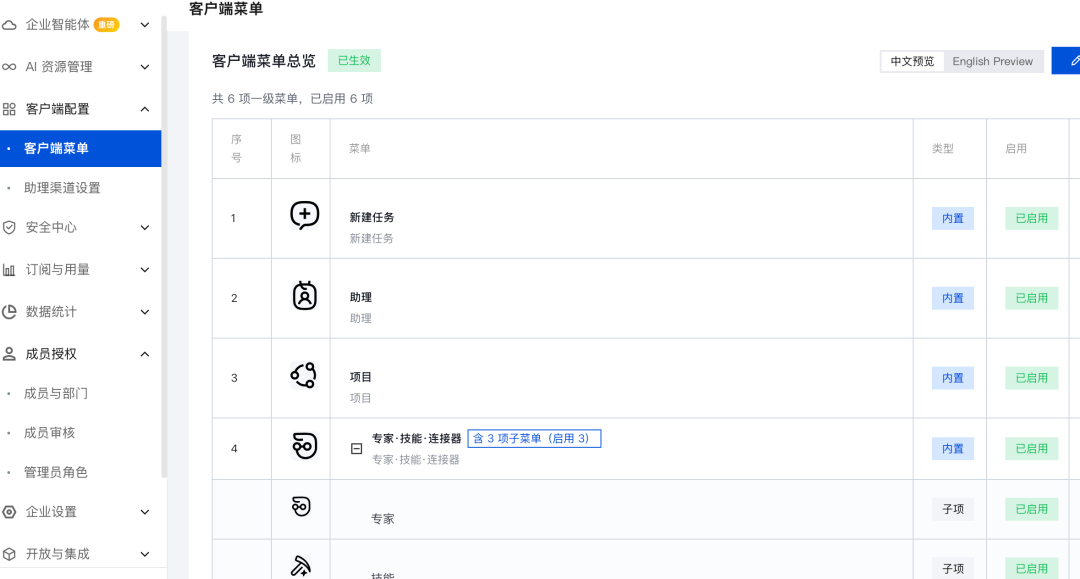Image resolution: width=1080 pixels, height=579 pixels.
Task: Click 已启用 status of 新建任务 row
Action: 1031,218
